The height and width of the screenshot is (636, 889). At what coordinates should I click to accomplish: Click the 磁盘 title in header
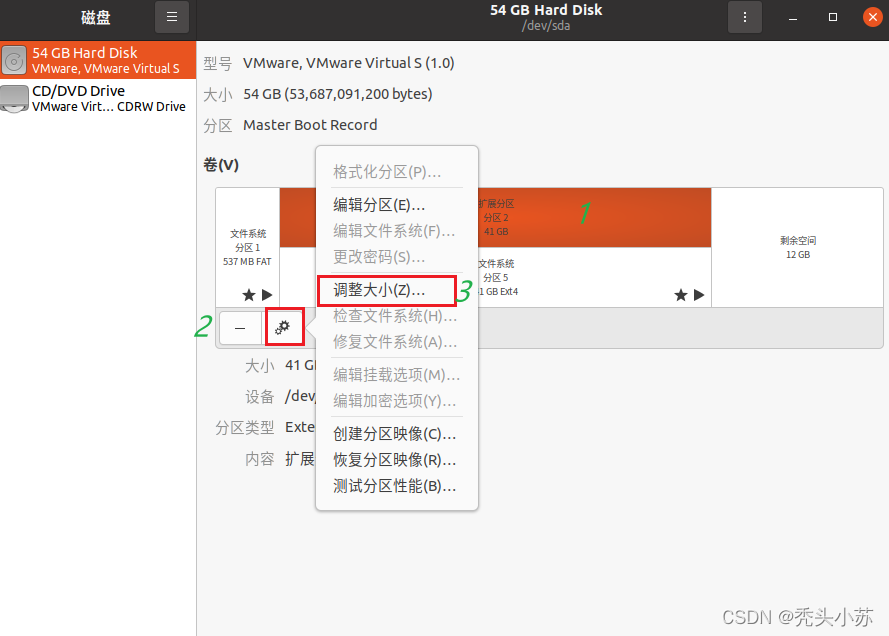(95, 18)
